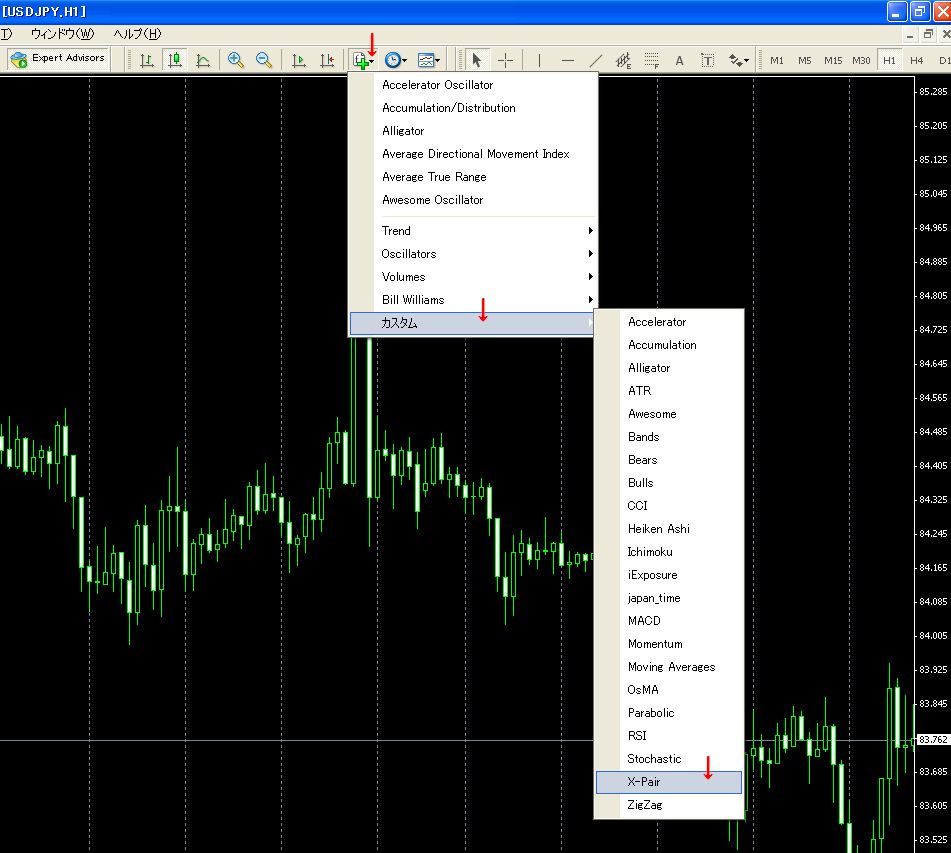Select Accelerator custom indicator
This screenshot has height=853, width=951.
(x=669, y=322)
